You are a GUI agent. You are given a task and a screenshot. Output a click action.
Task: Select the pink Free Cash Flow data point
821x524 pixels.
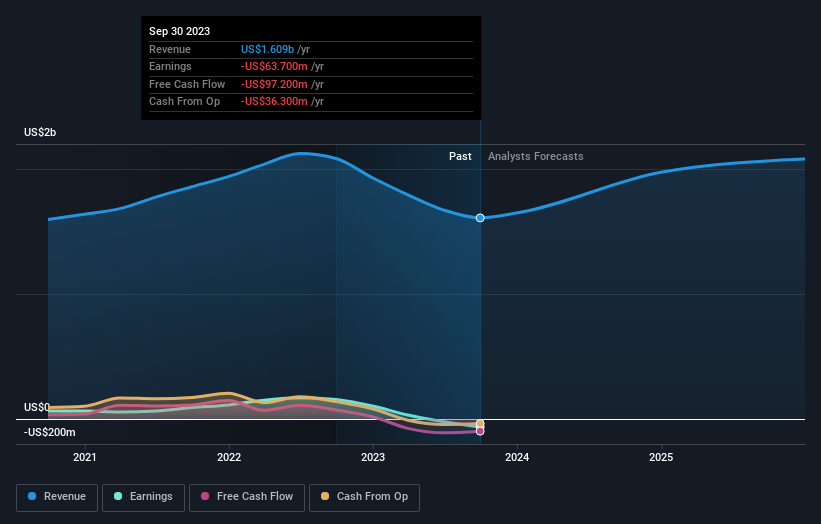click(480, 431)
